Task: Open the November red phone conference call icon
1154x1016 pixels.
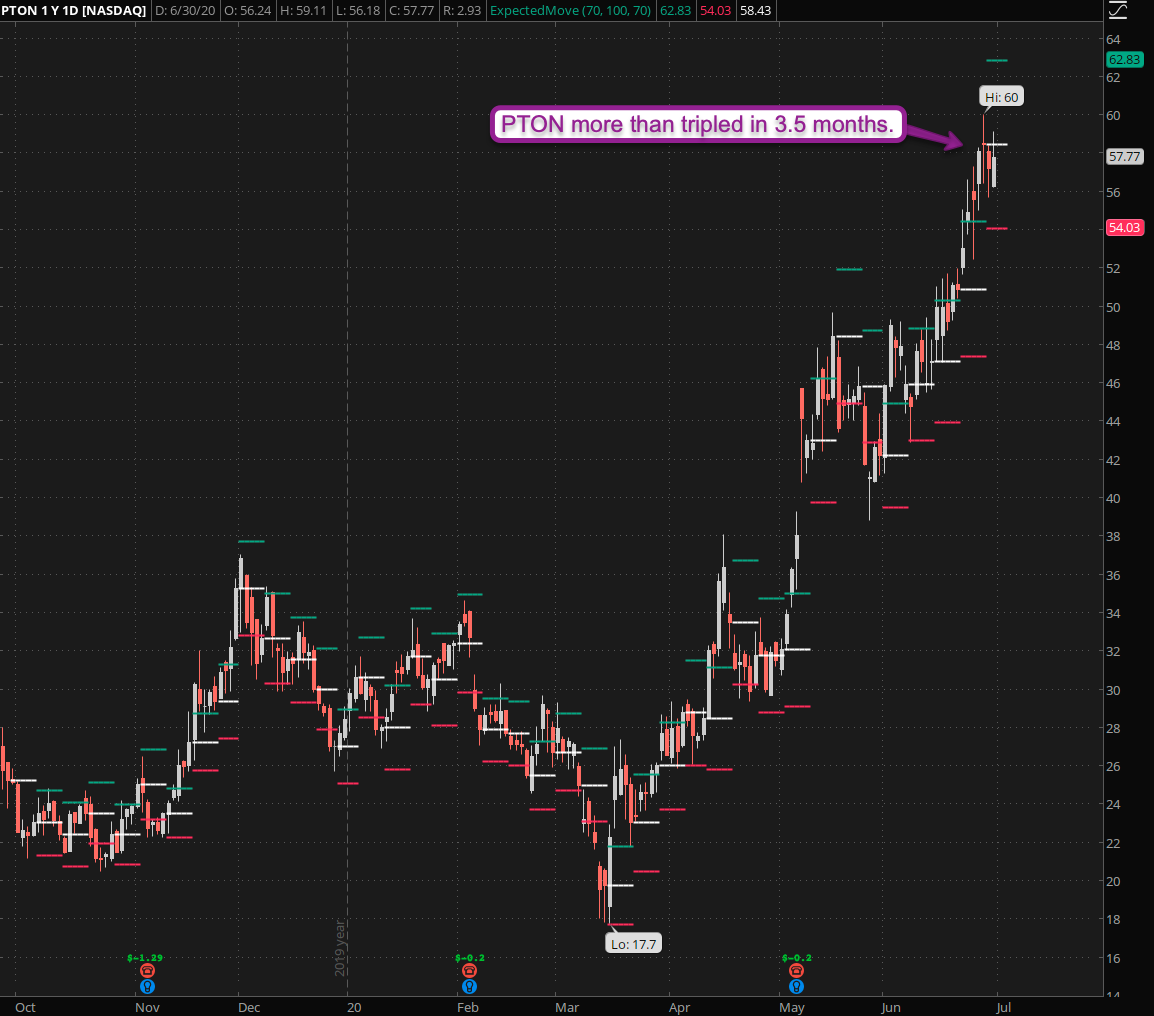Action: point(147,971)
